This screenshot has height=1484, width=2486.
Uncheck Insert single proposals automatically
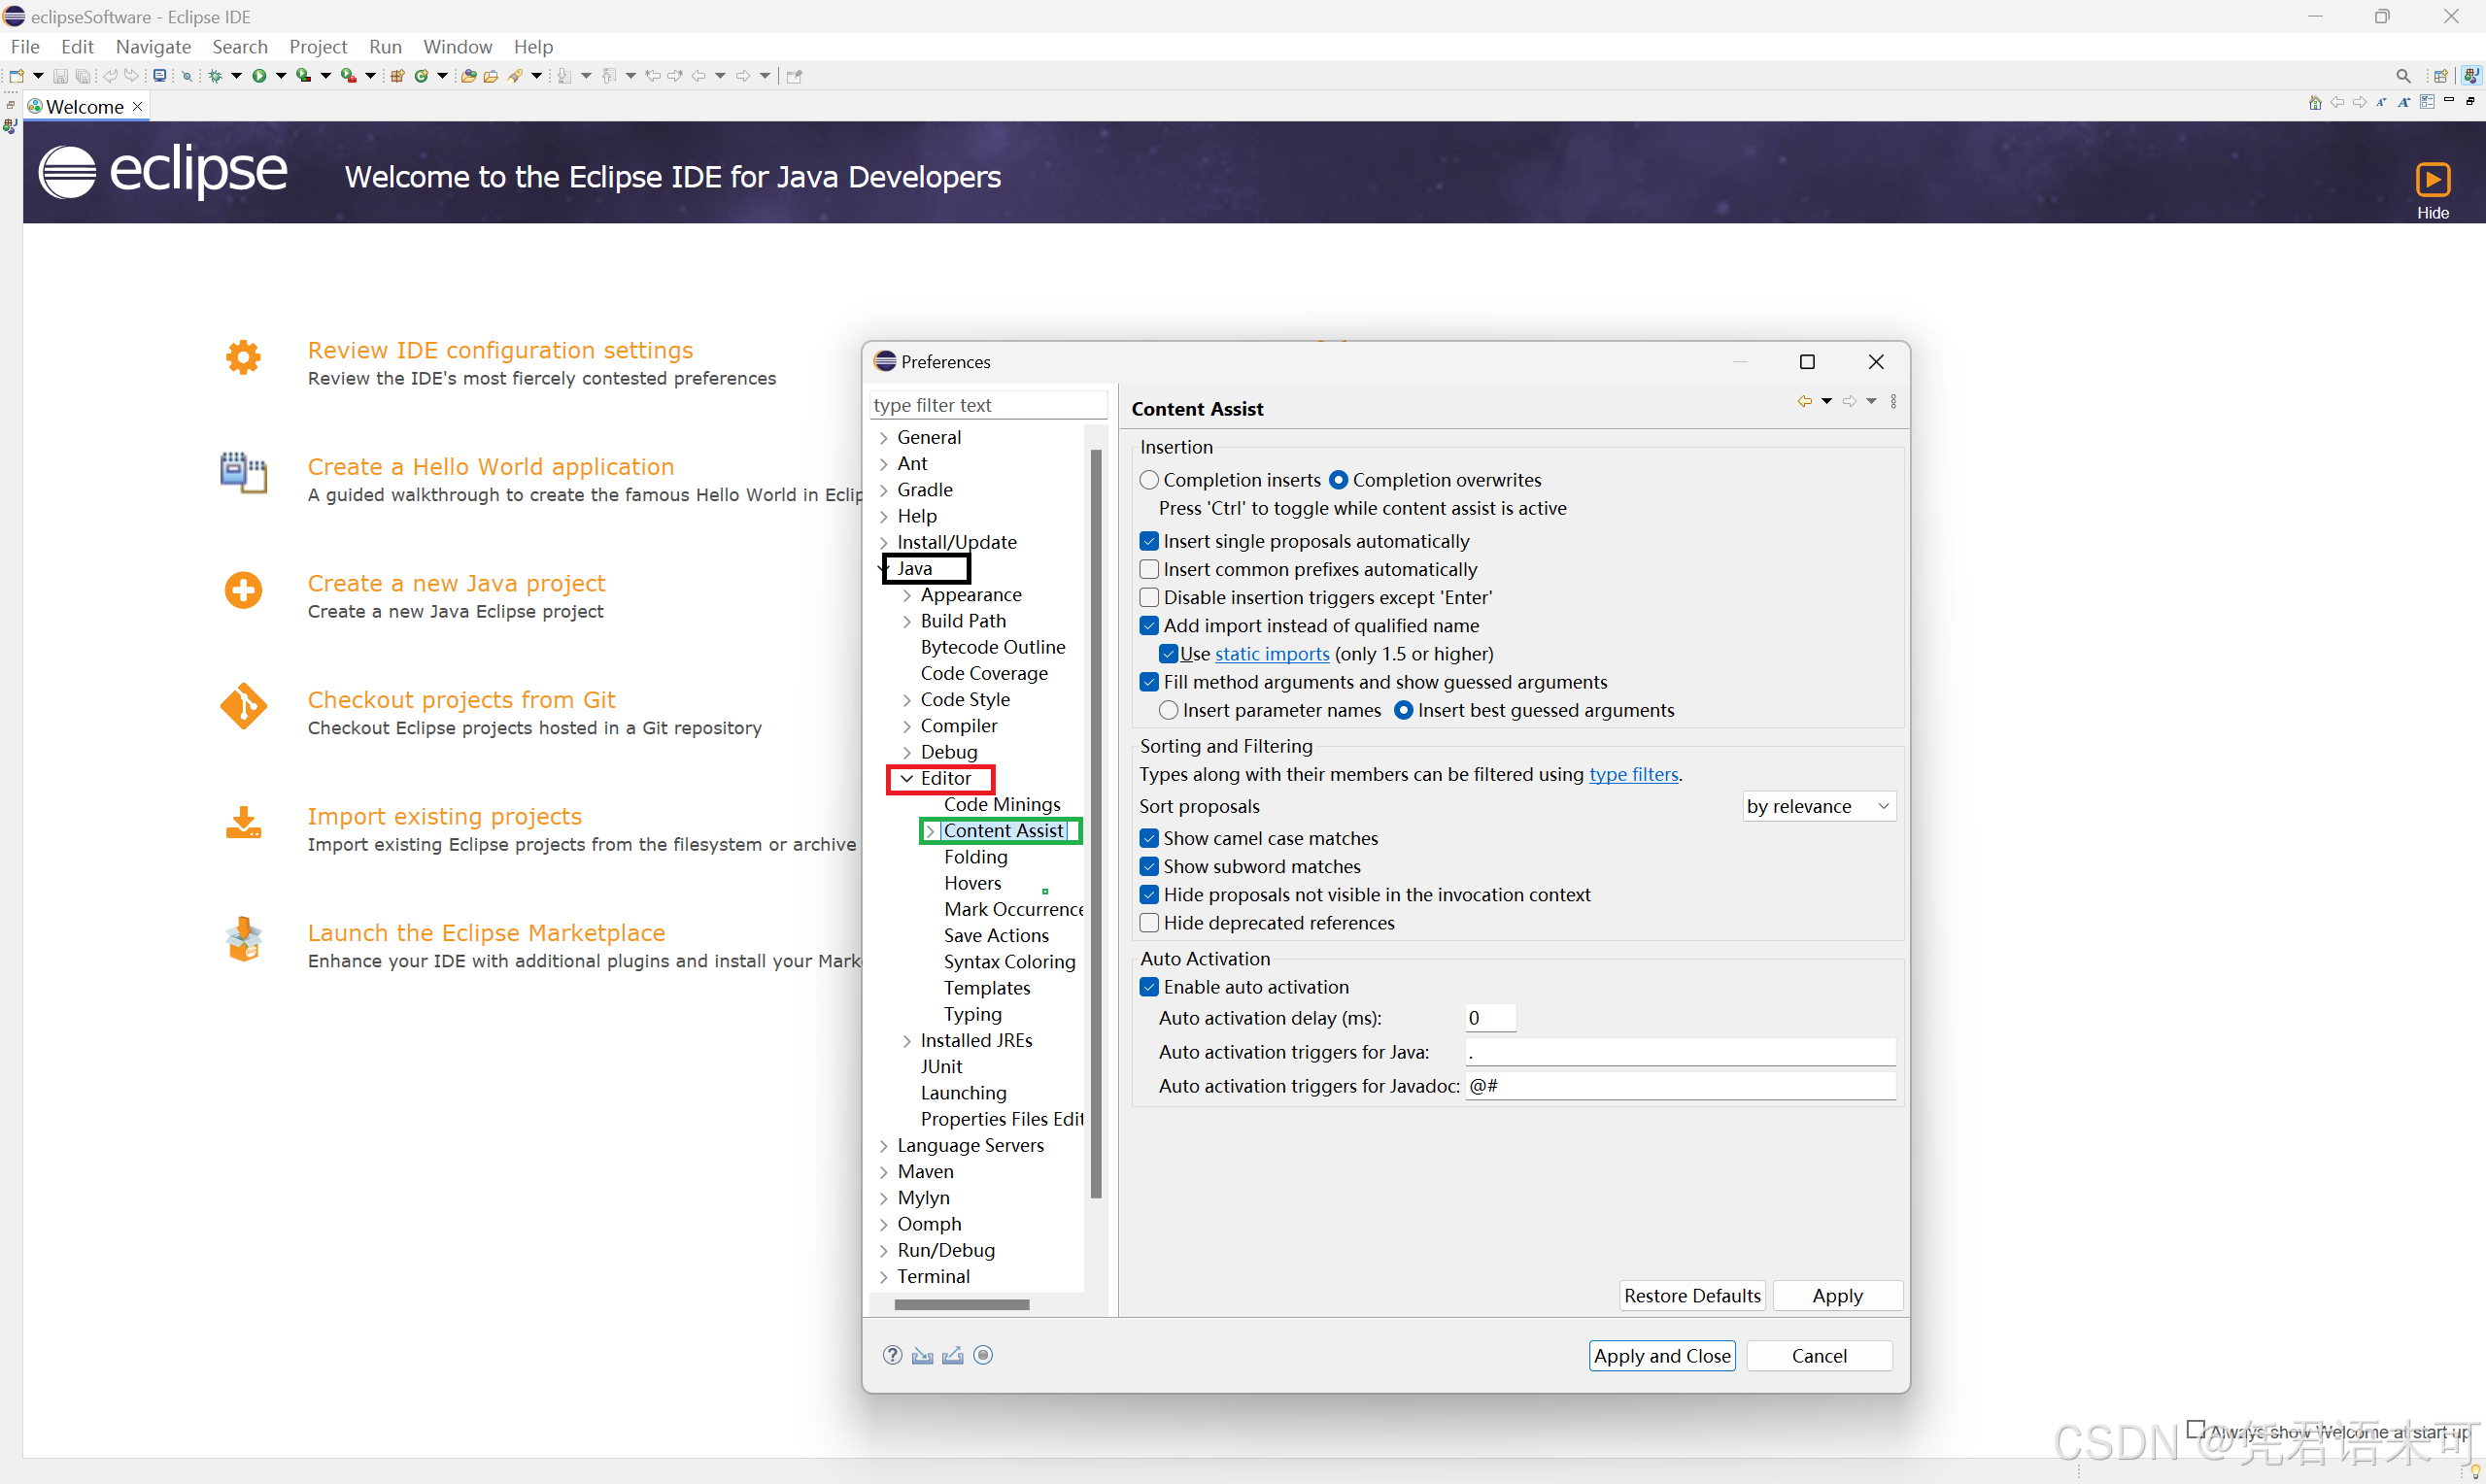(1149, 541)
